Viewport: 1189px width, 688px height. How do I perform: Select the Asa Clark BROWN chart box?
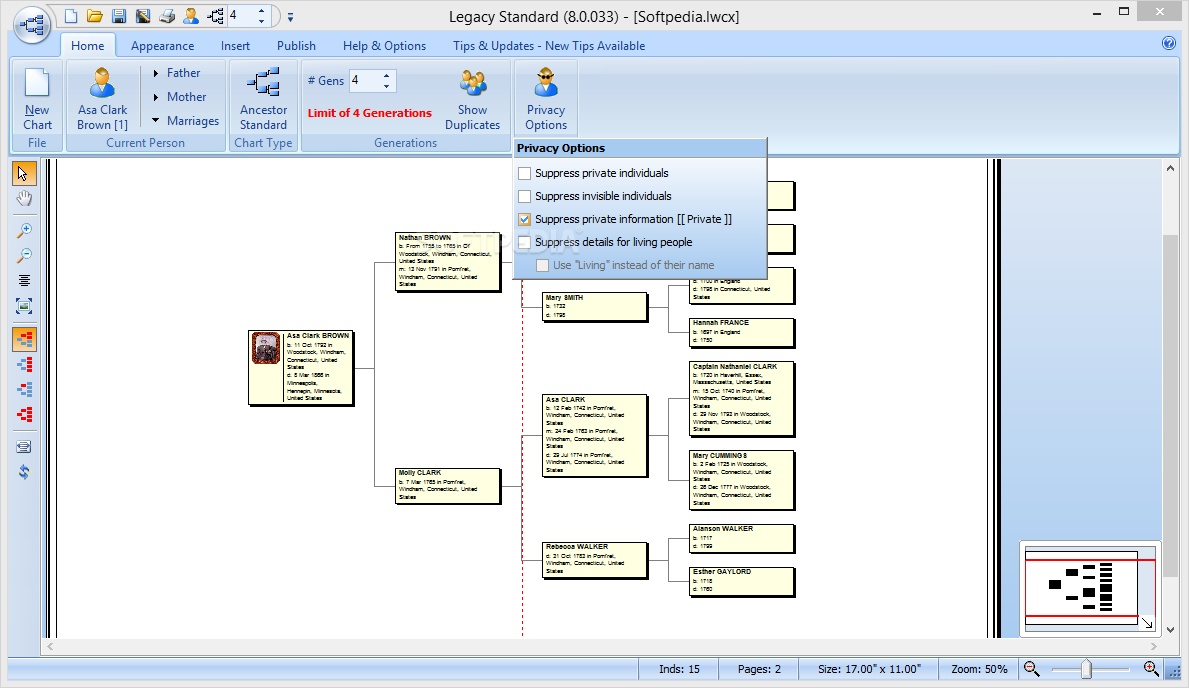click(x=301, y=368)
